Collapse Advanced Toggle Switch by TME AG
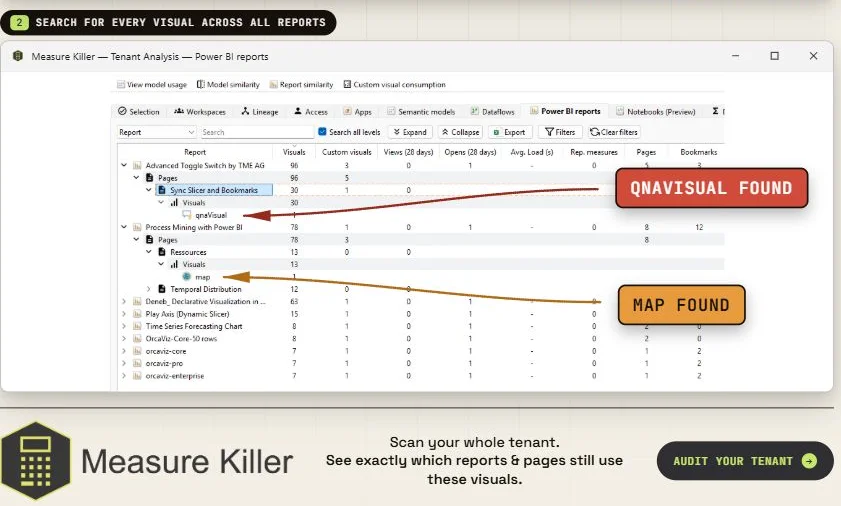The width and height of the screenshot is (841, 506). pos(124,165)
